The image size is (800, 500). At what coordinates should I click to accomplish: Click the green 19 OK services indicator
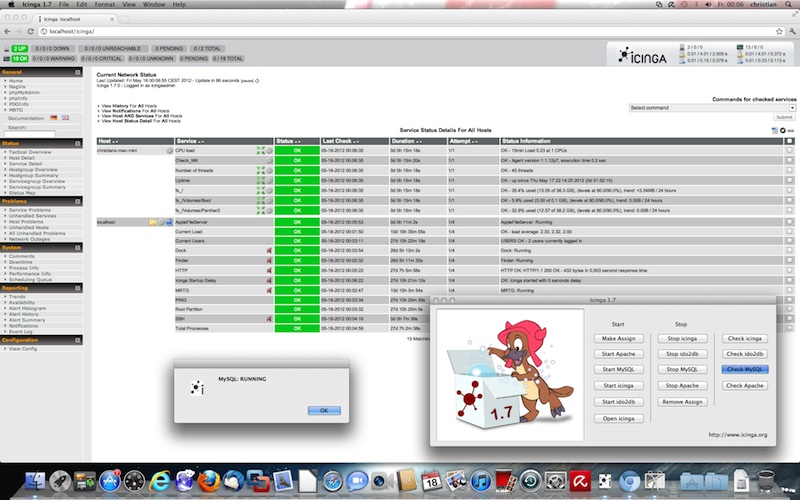[x=20, y=59]
